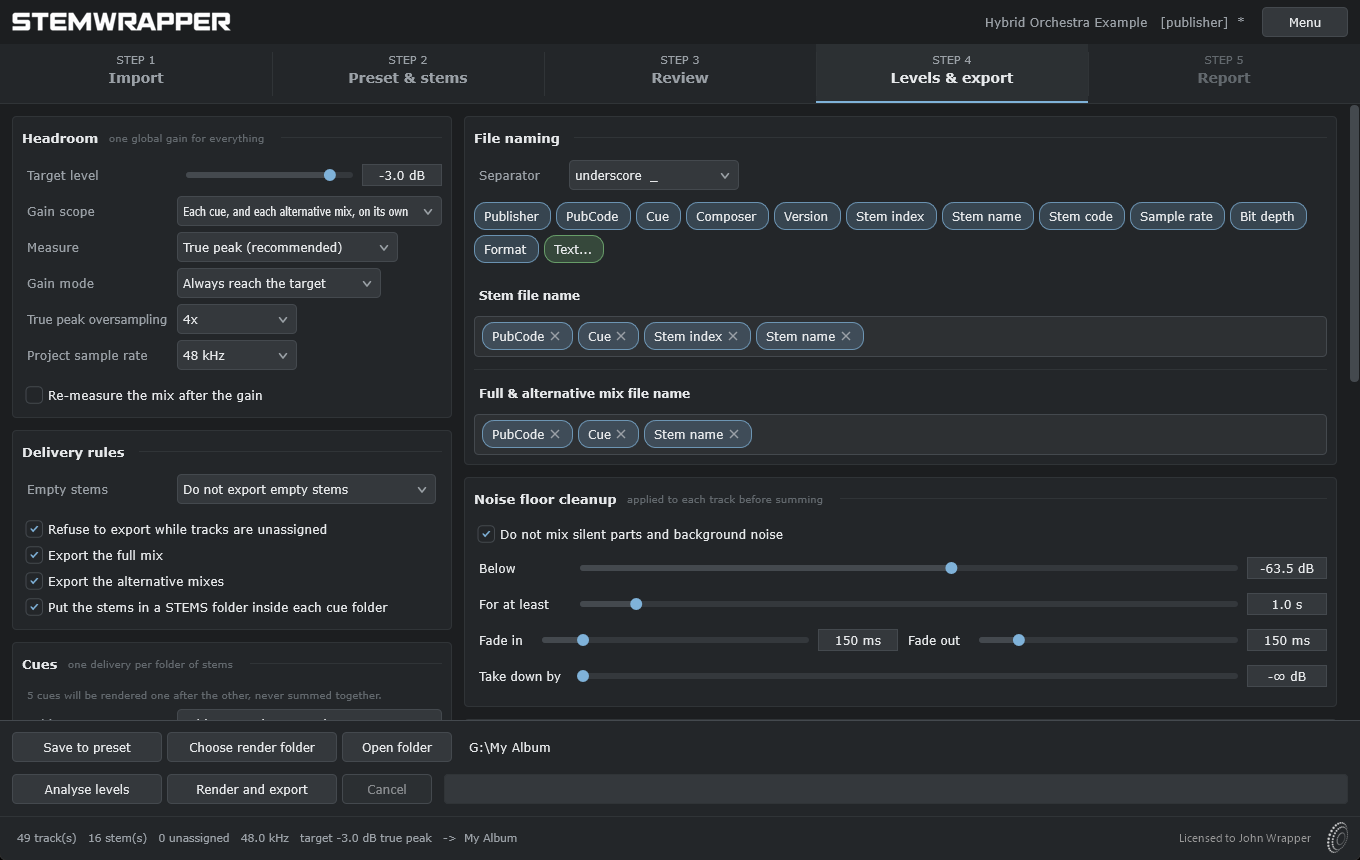
Task: Add Sample rate token to file name
Action: (x=1176, y=216)
